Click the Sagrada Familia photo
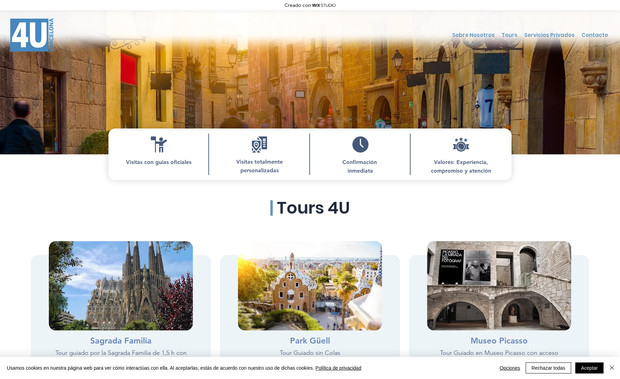The width and height of the screenshot is (620, 379). coord(121,286)
